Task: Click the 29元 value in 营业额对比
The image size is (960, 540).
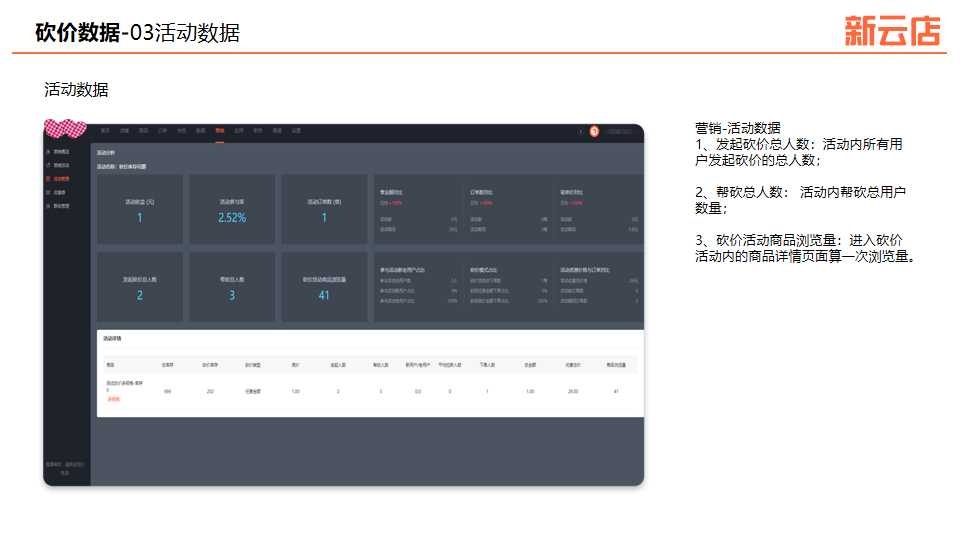Action: (453, 230)
